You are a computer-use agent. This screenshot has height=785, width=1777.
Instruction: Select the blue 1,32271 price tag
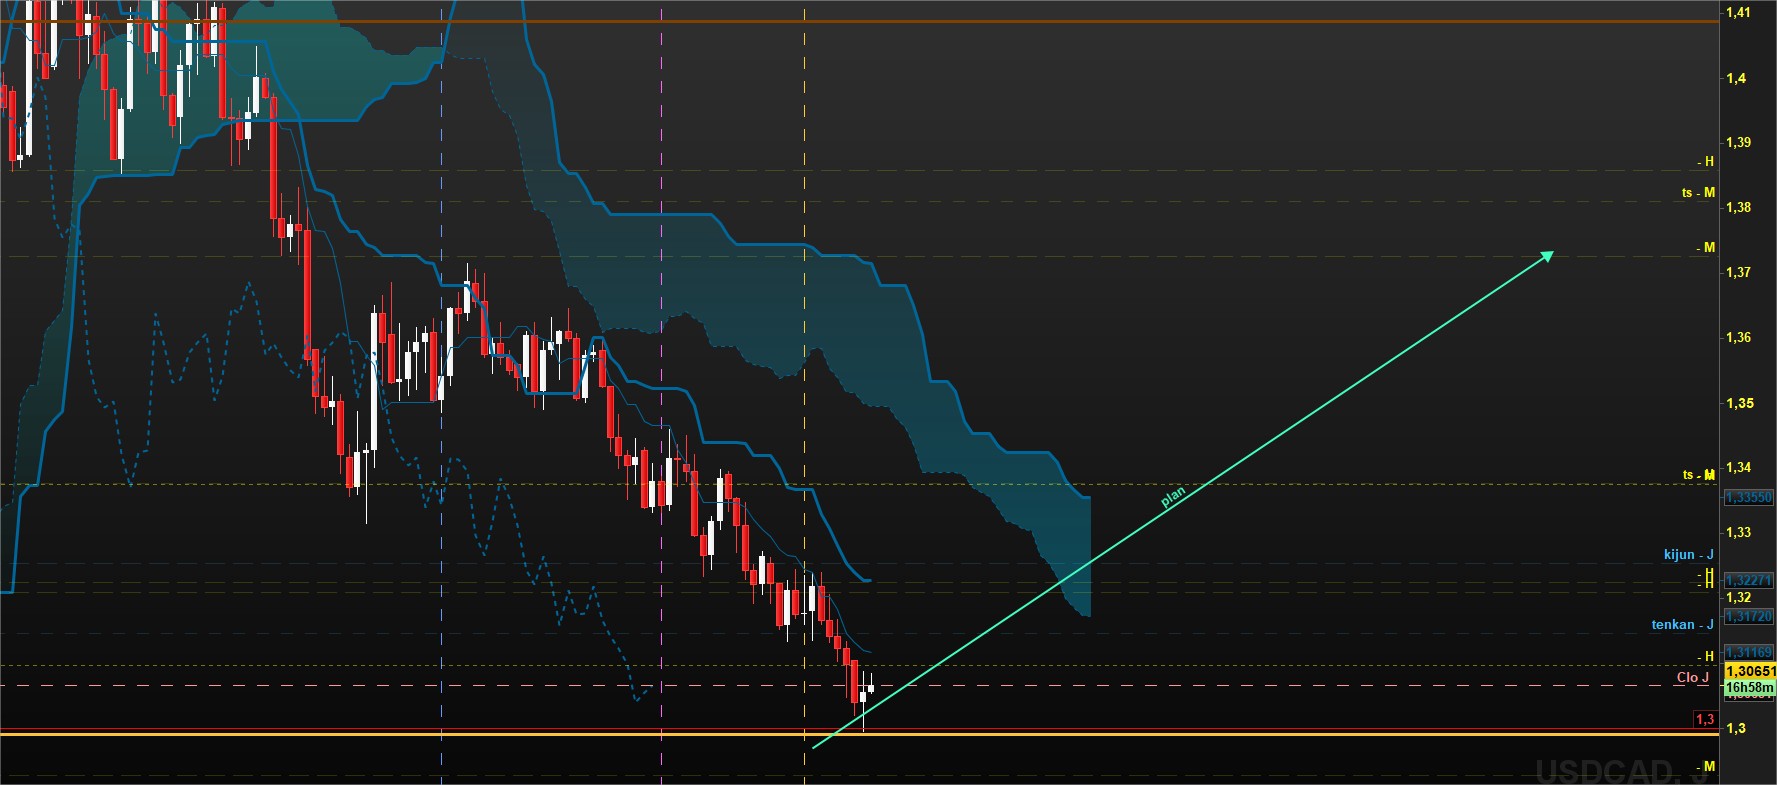coord(1748,580)
